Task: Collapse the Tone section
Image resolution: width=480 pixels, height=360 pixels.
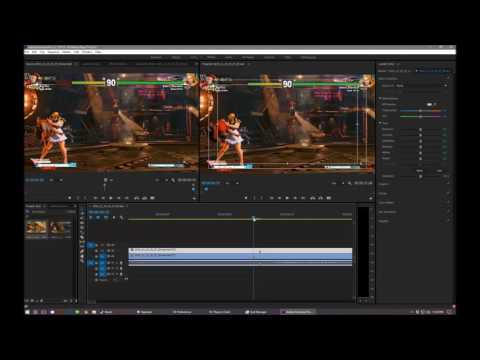Action: coord(380,123)
